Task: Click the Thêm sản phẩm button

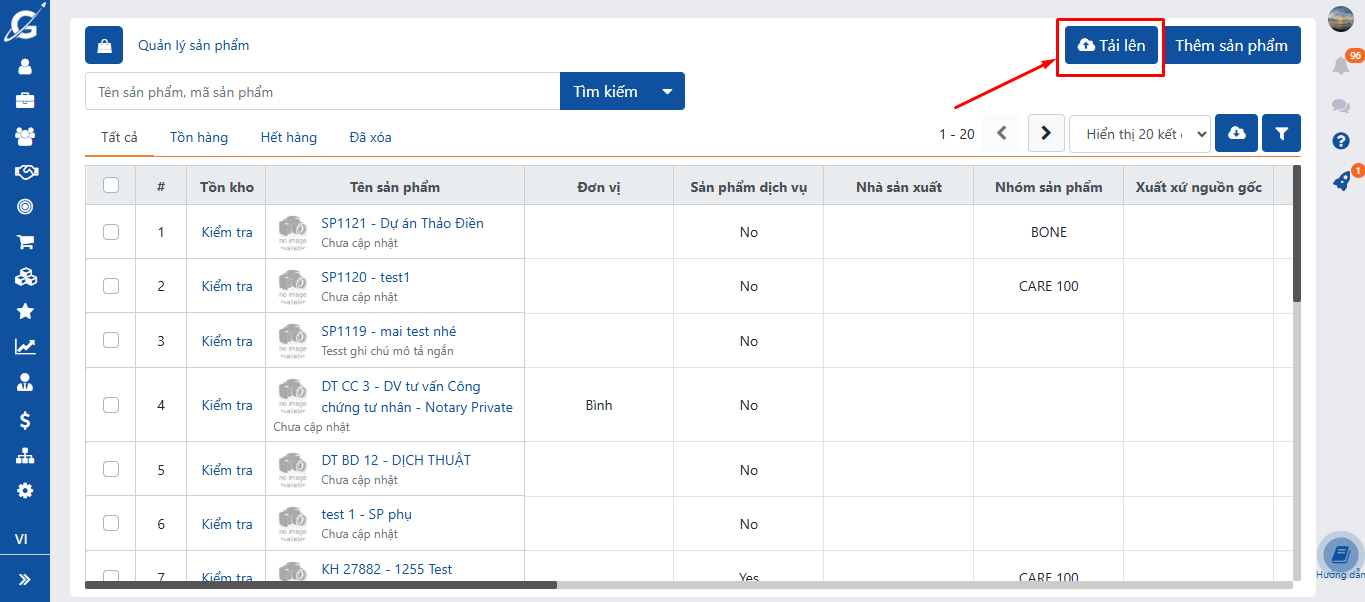Action: (1231, 45)
